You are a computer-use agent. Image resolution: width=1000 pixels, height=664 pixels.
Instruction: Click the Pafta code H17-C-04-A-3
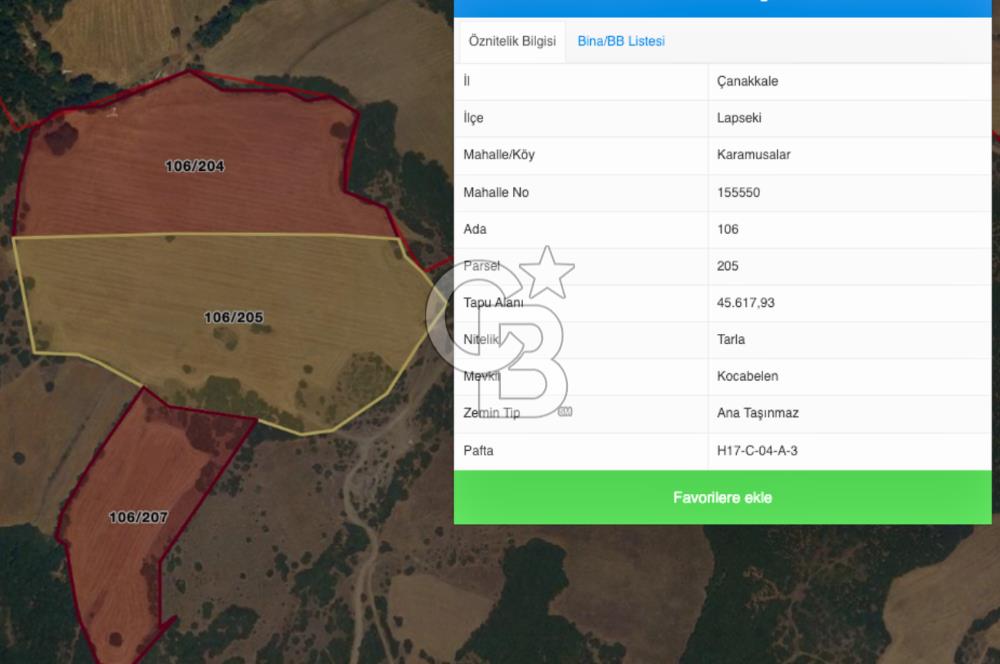coord(757,451)
